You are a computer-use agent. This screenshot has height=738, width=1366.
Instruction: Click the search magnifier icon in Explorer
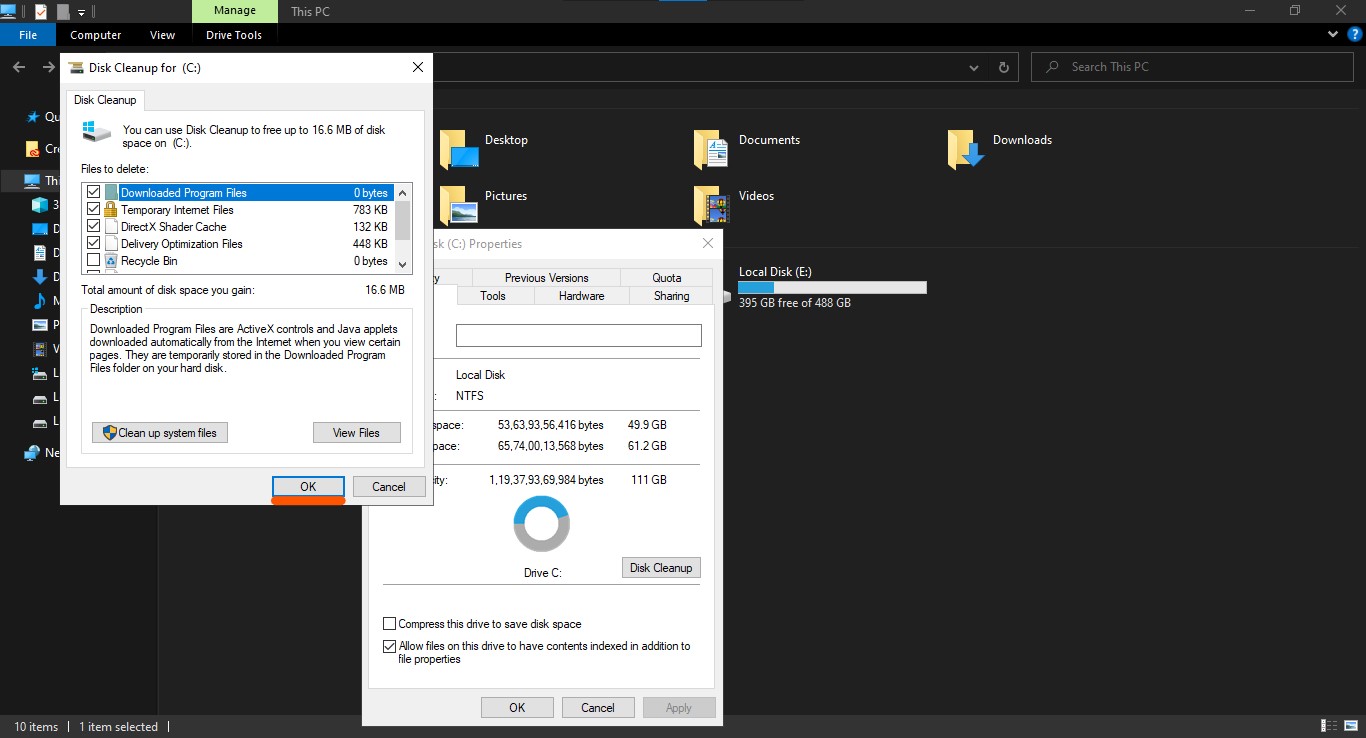[1052, 67]
